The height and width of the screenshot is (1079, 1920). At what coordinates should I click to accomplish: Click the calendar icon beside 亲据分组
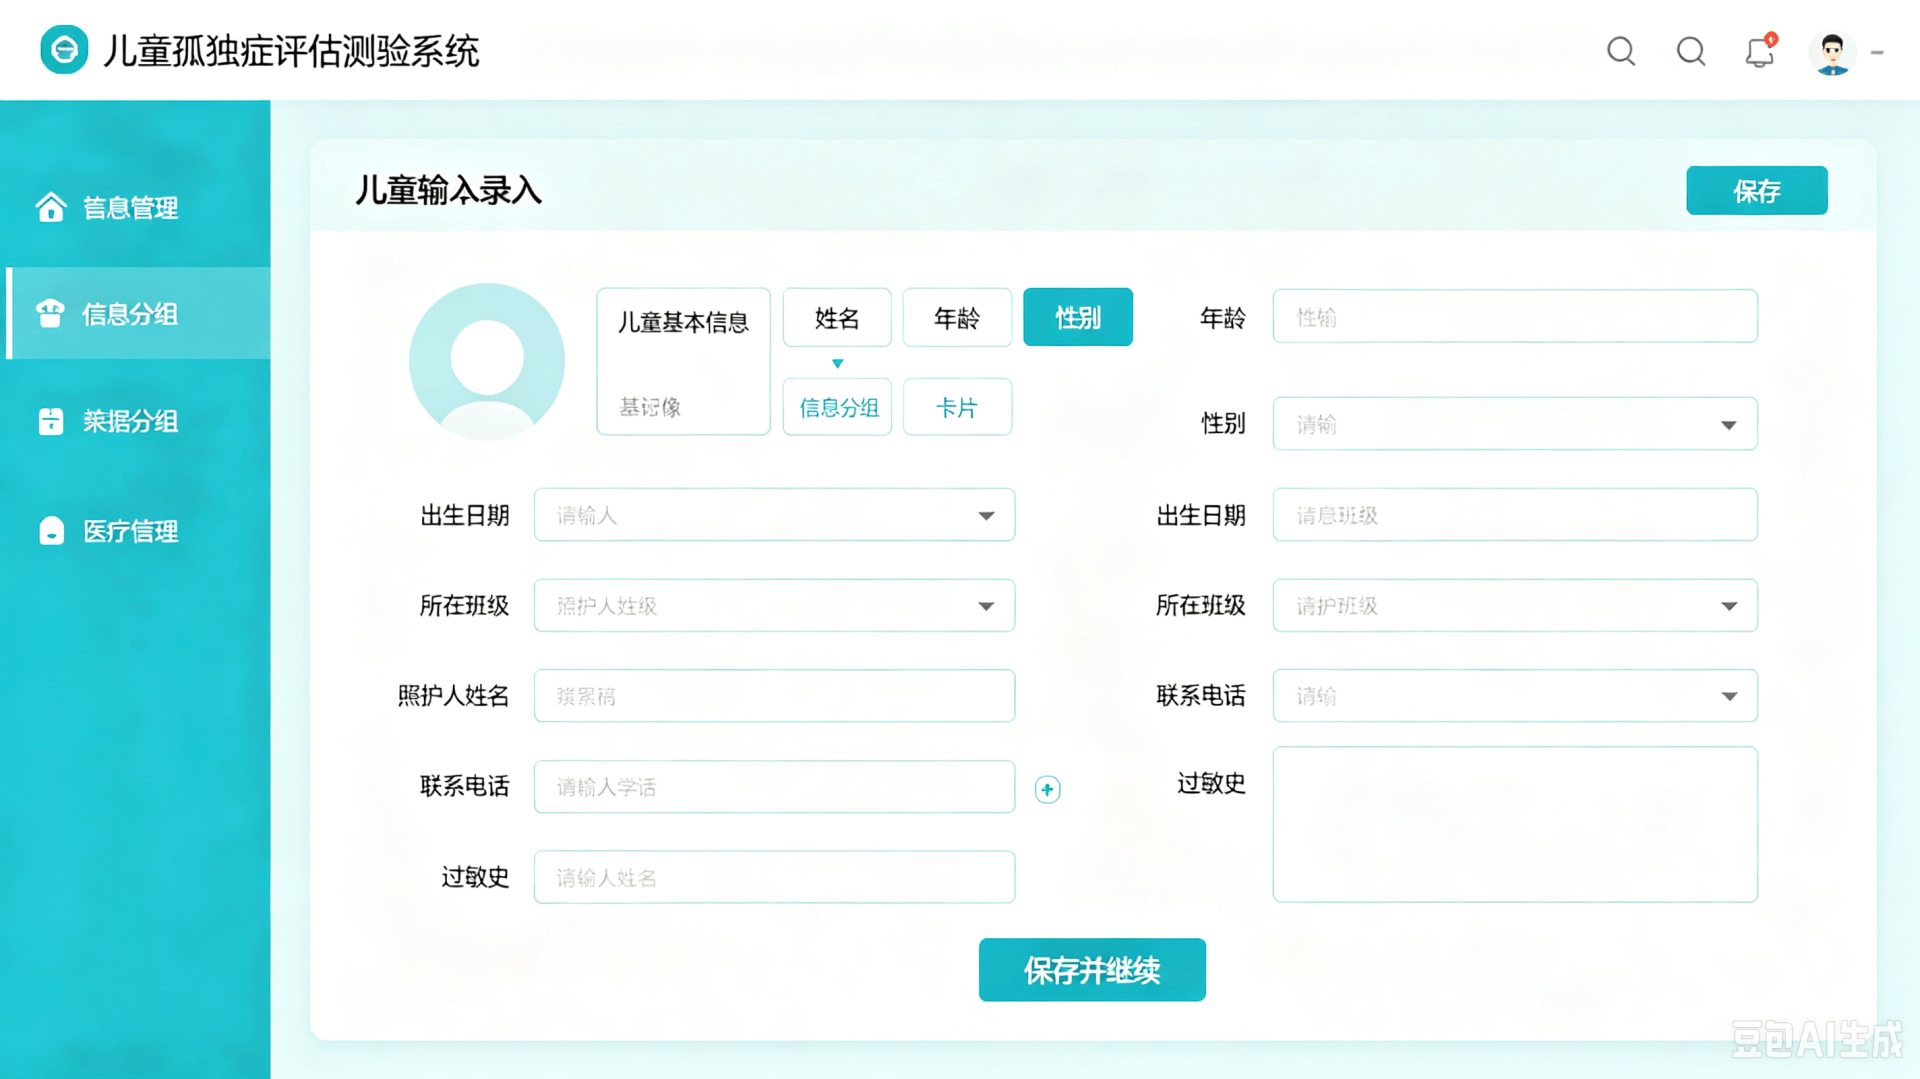(x=51, y=421)
